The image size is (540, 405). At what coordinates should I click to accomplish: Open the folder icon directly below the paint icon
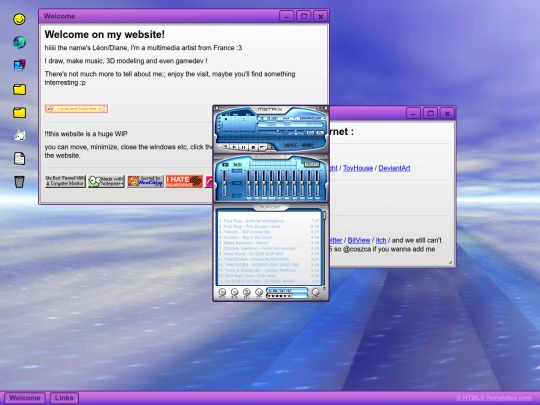[20, 89]
